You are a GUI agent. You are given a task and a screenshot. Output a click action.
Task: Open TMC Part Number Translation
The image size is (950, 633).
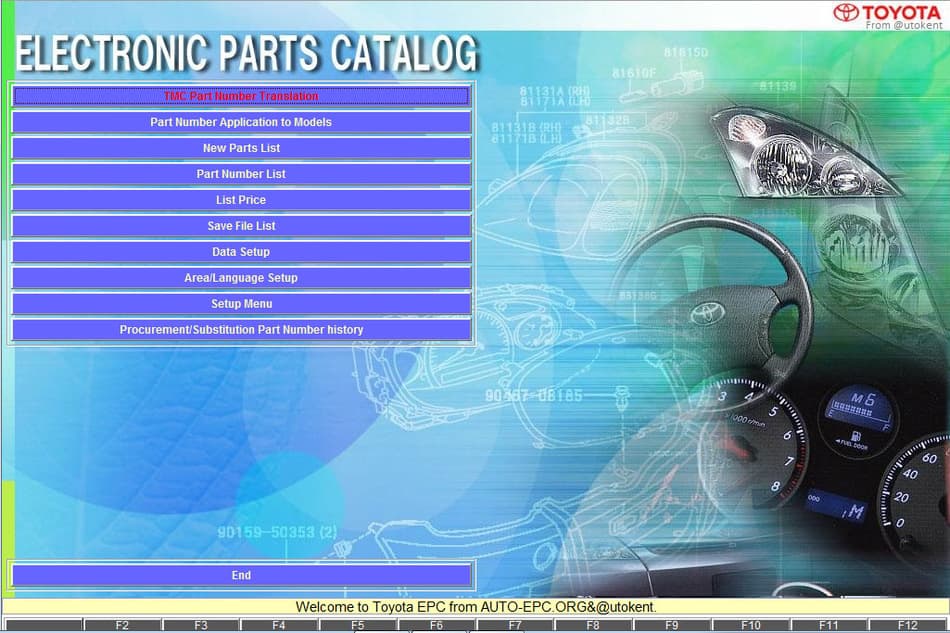click(x=241, y=96)
